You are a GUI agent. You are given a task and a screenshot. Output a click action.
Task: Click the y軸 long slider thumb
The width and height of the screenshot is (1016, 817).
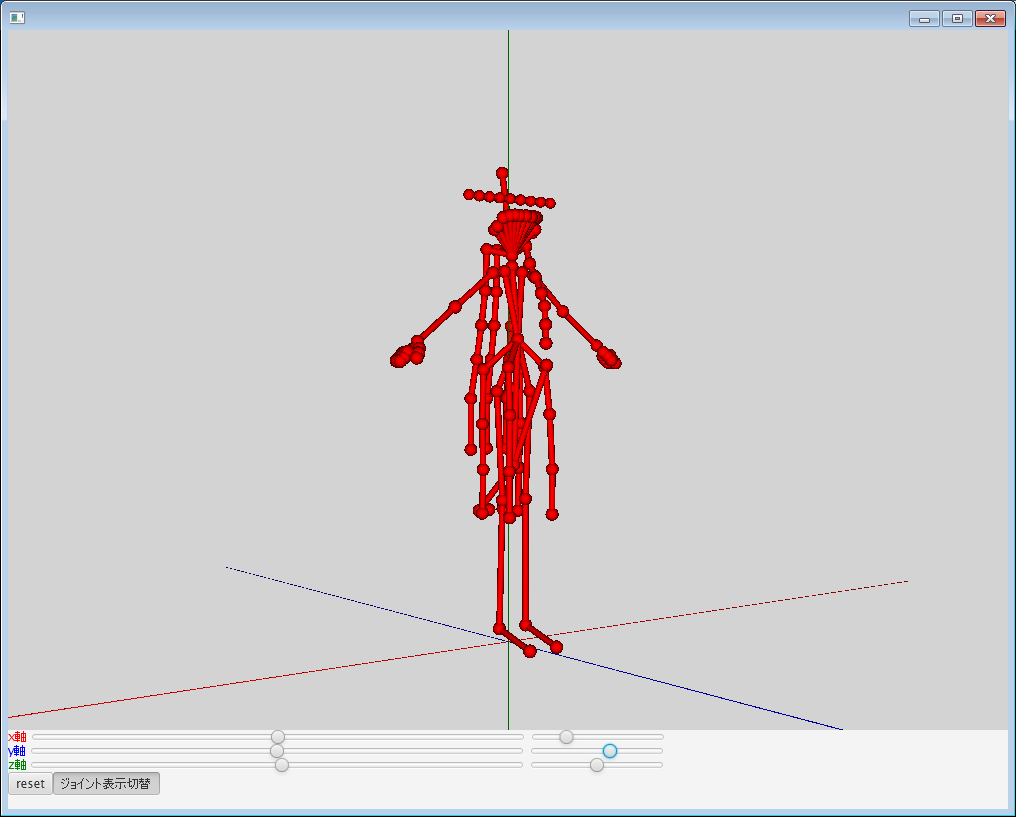click(x=277, y=751)
